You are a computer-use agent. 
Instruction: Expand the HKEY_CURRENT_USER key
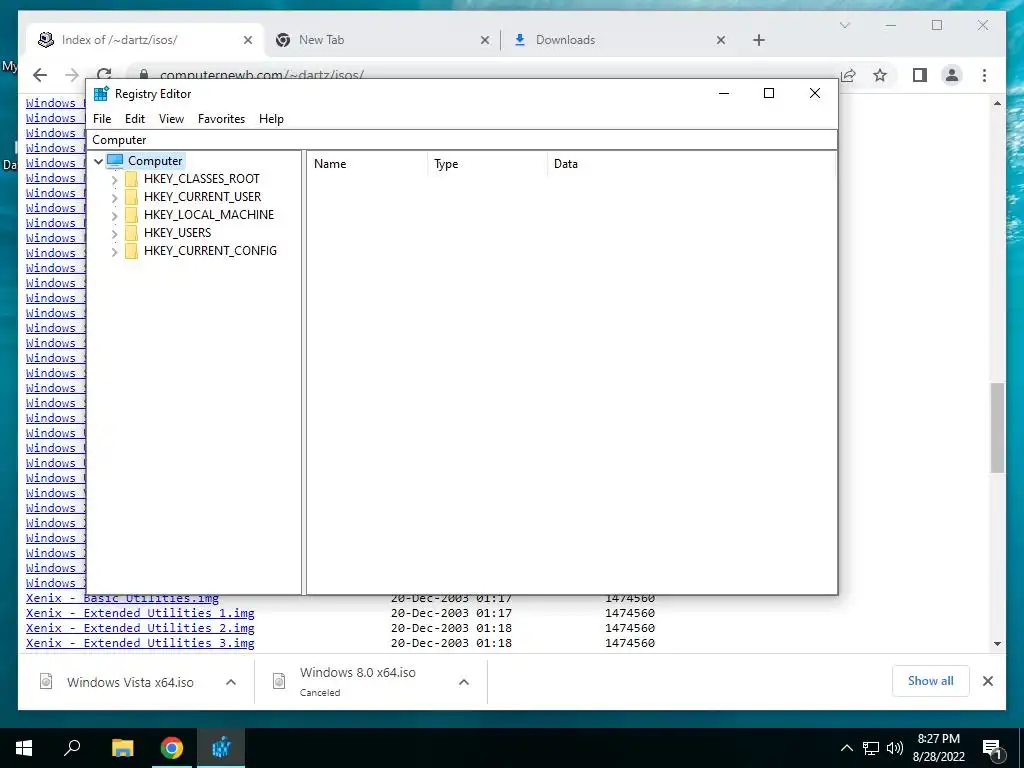pyautogui.click(x=114, y=197)
